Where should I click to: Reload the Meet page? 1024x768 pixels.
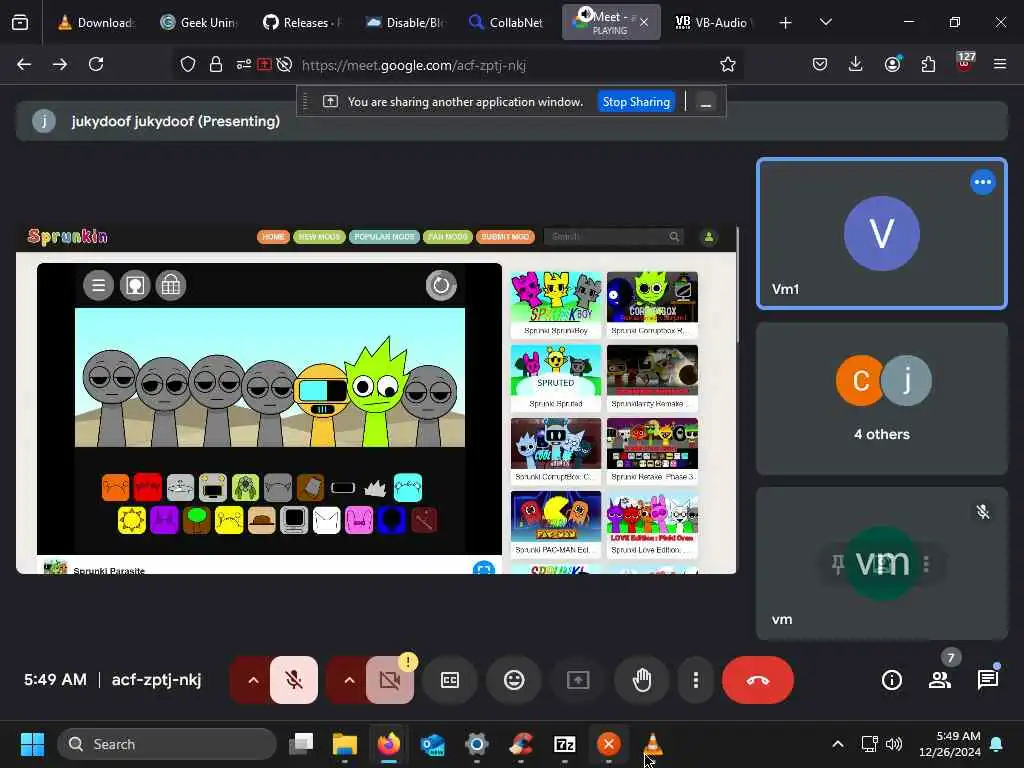coord(96,64)
